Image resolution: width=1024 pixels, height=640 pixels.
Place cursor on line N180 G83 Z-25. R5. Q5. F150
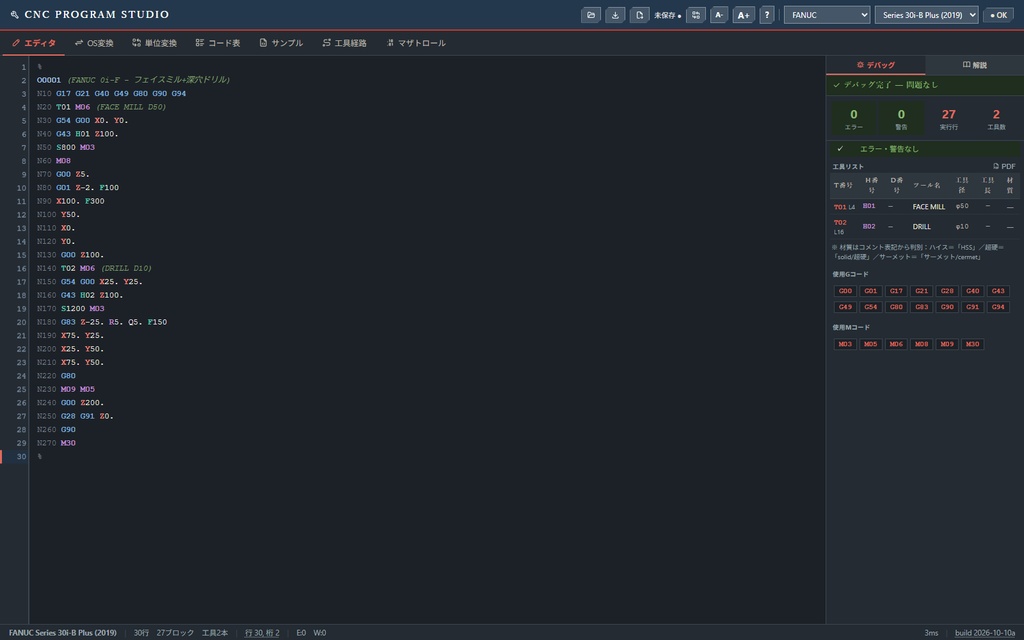point(102,322)
